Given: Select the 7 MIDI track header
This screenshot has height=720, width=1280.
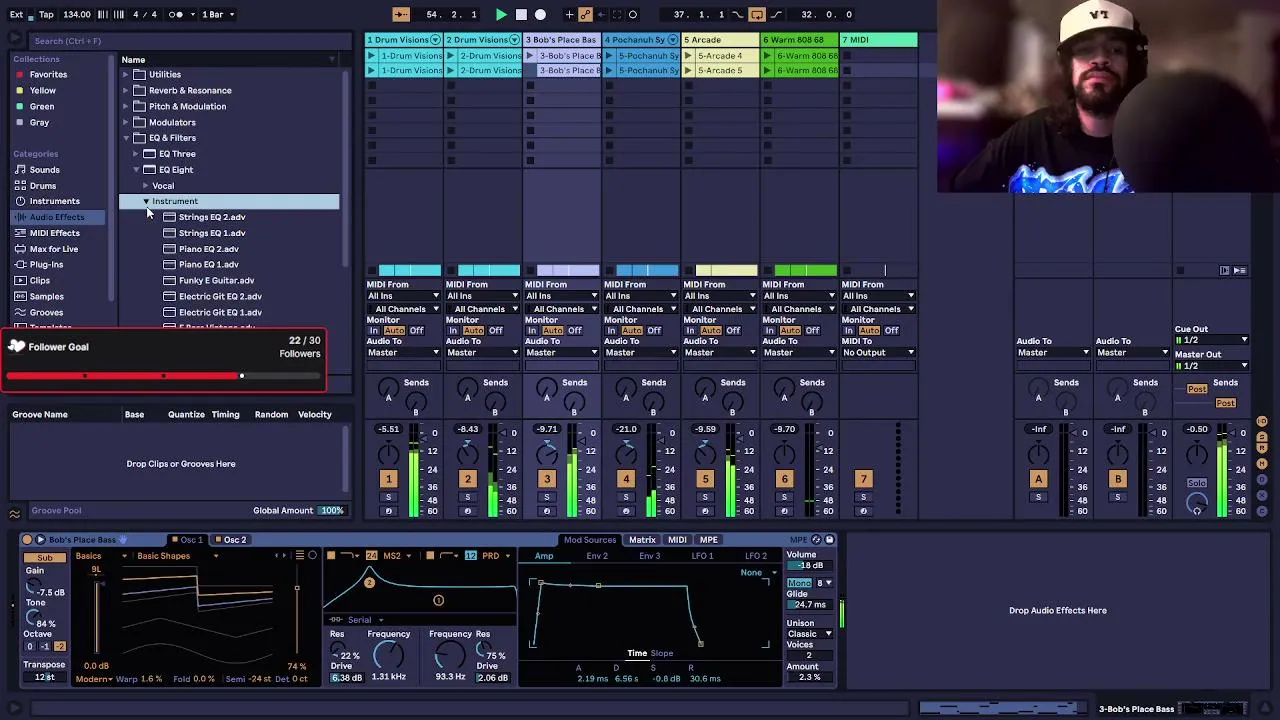Looking at the screenshot, I should point(879,40).
